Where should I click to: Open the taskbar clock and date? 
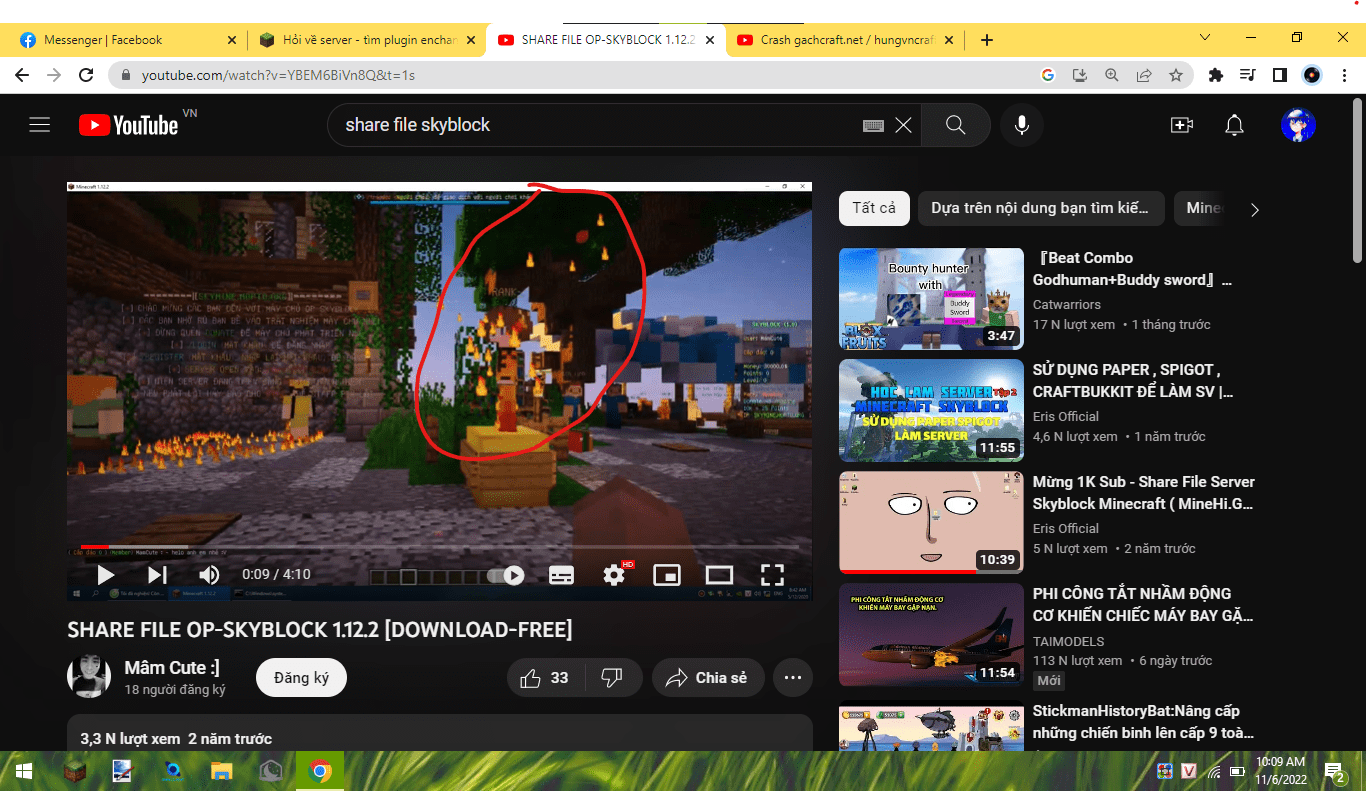[x=1281, y=770]
